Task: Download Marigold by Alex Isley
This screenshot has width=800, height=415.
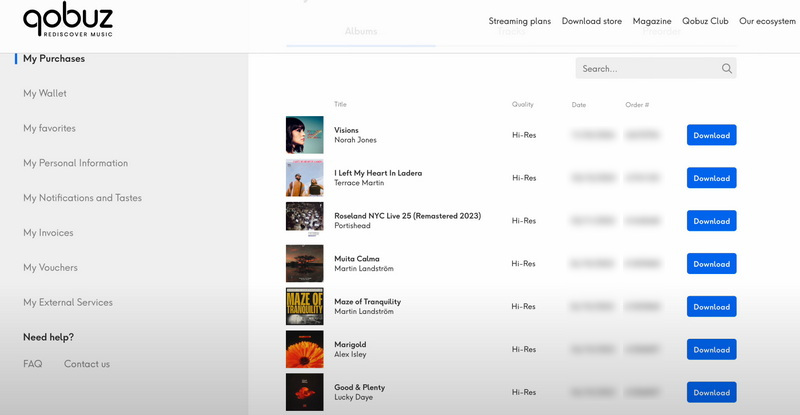Action: coord(711,349)
